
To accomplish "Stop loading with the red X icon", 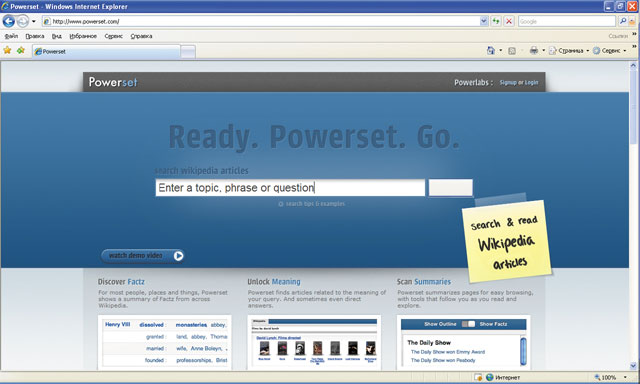I will tap(509, 21).
